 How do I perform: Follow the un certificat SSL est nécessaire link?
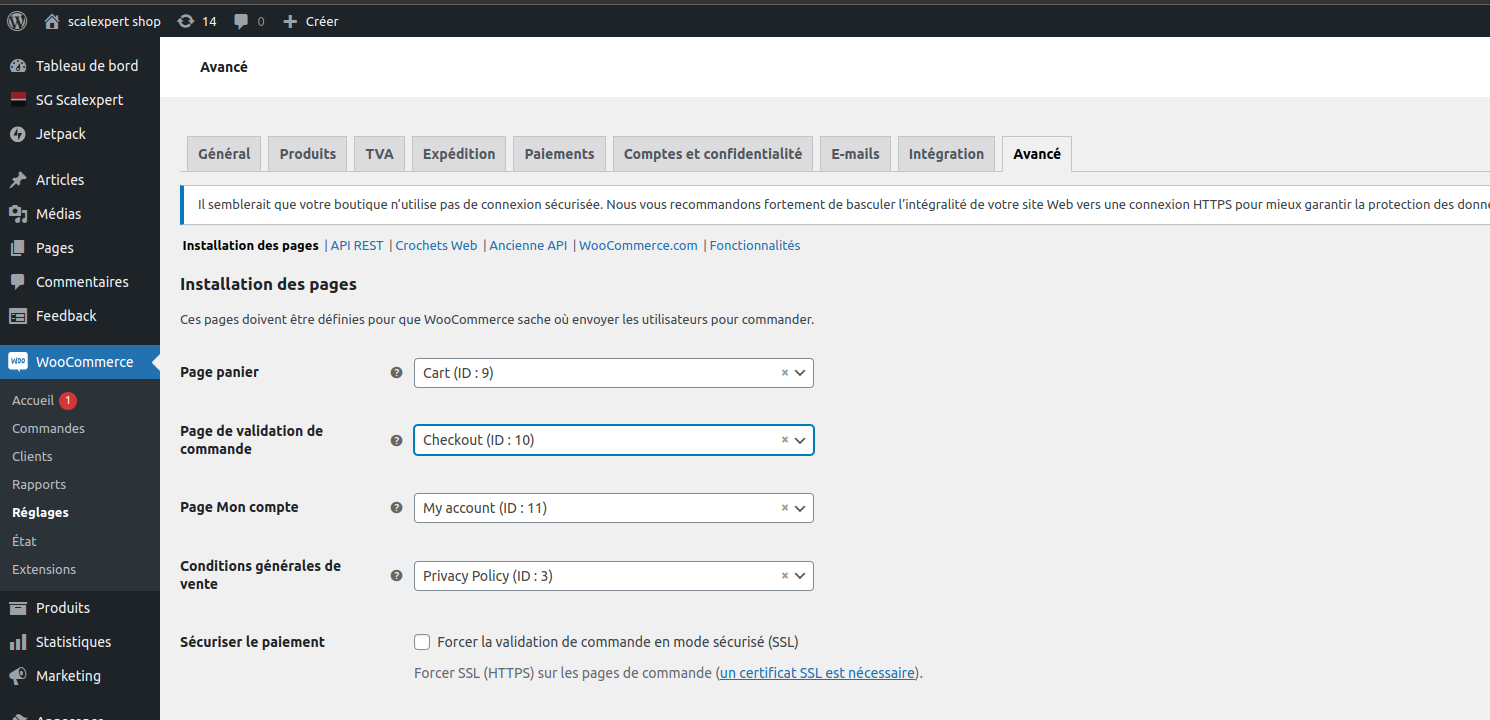[817, 673]
